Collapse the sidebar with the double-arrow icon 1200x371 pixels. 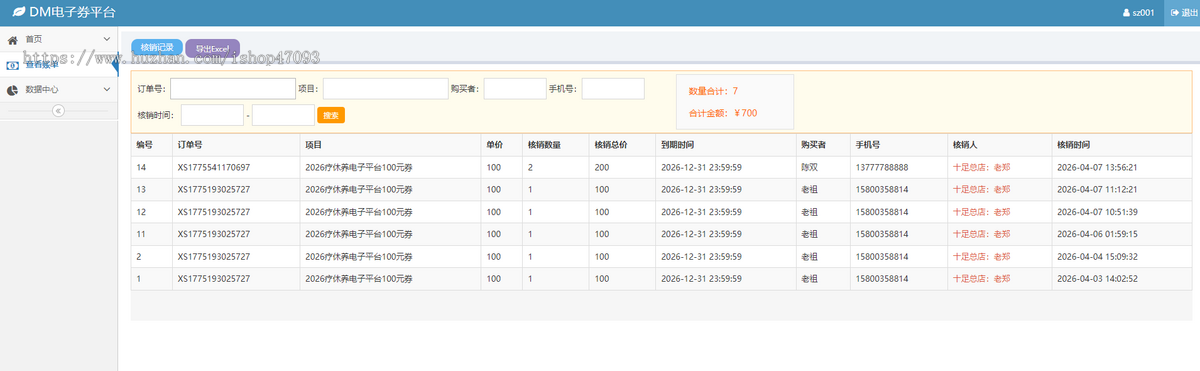pyautogui.click(x=58, y=110)
